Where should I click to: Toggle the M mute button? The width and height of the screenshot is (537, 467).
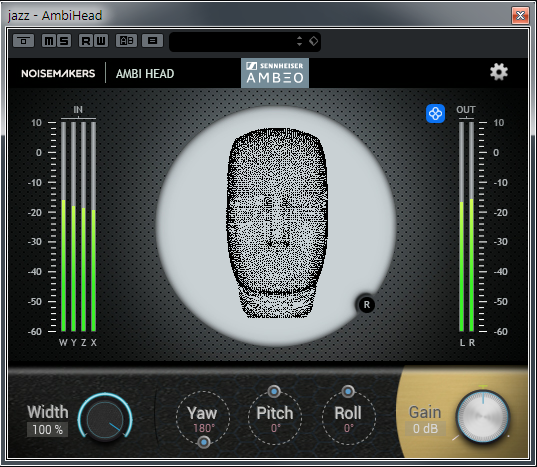pos(49,41)
